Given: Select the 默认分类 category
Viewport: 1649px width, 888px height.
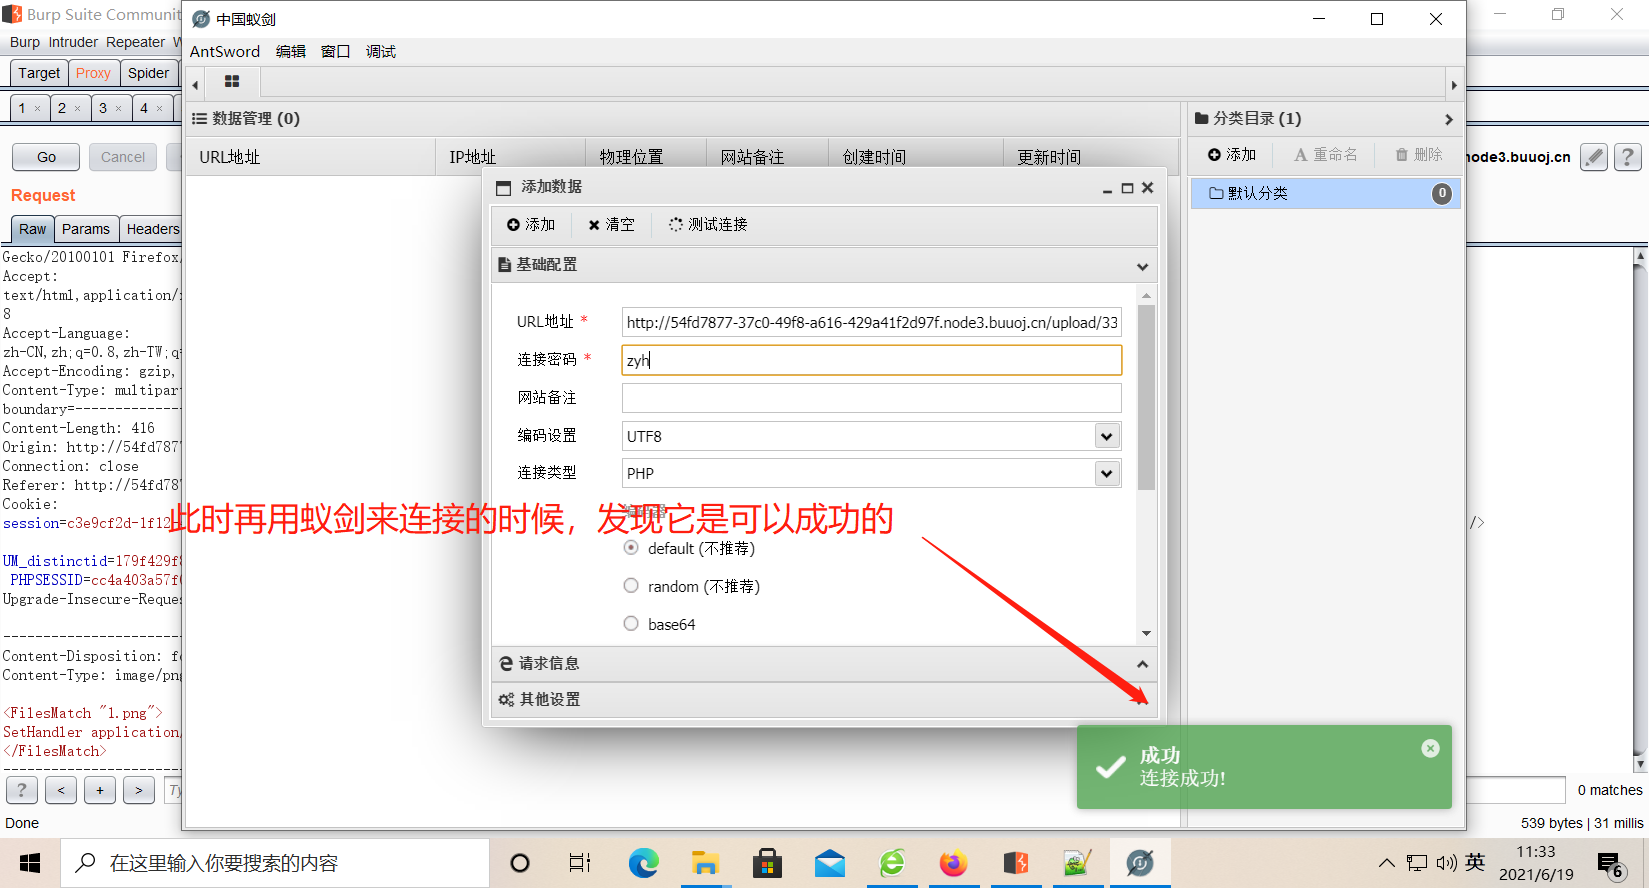Looking at the screenshot, I should [x=1325, y=193].
